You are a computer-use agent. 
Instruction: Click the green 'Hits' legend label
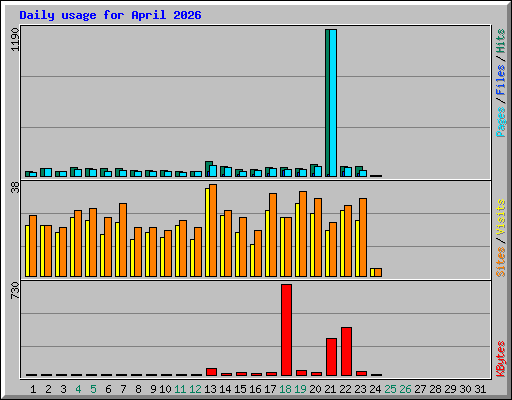tap(501, 41)
